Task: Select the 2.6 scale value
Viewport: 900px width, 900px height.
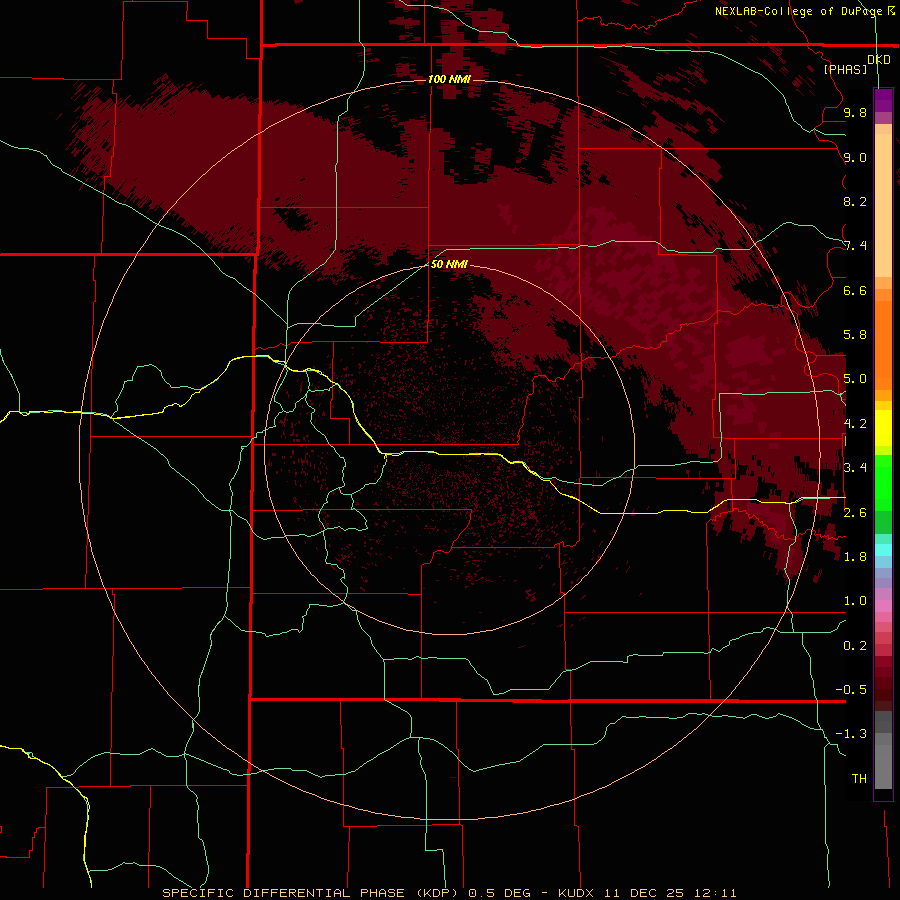Action: [855, 513]
